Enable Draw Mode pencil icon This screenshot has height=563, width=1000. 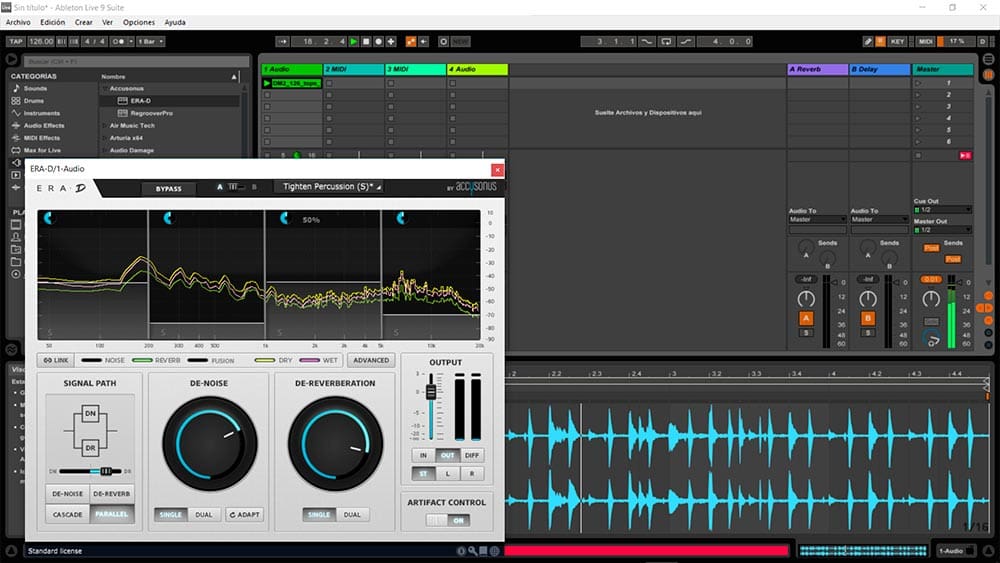click(x=868, y=41)
